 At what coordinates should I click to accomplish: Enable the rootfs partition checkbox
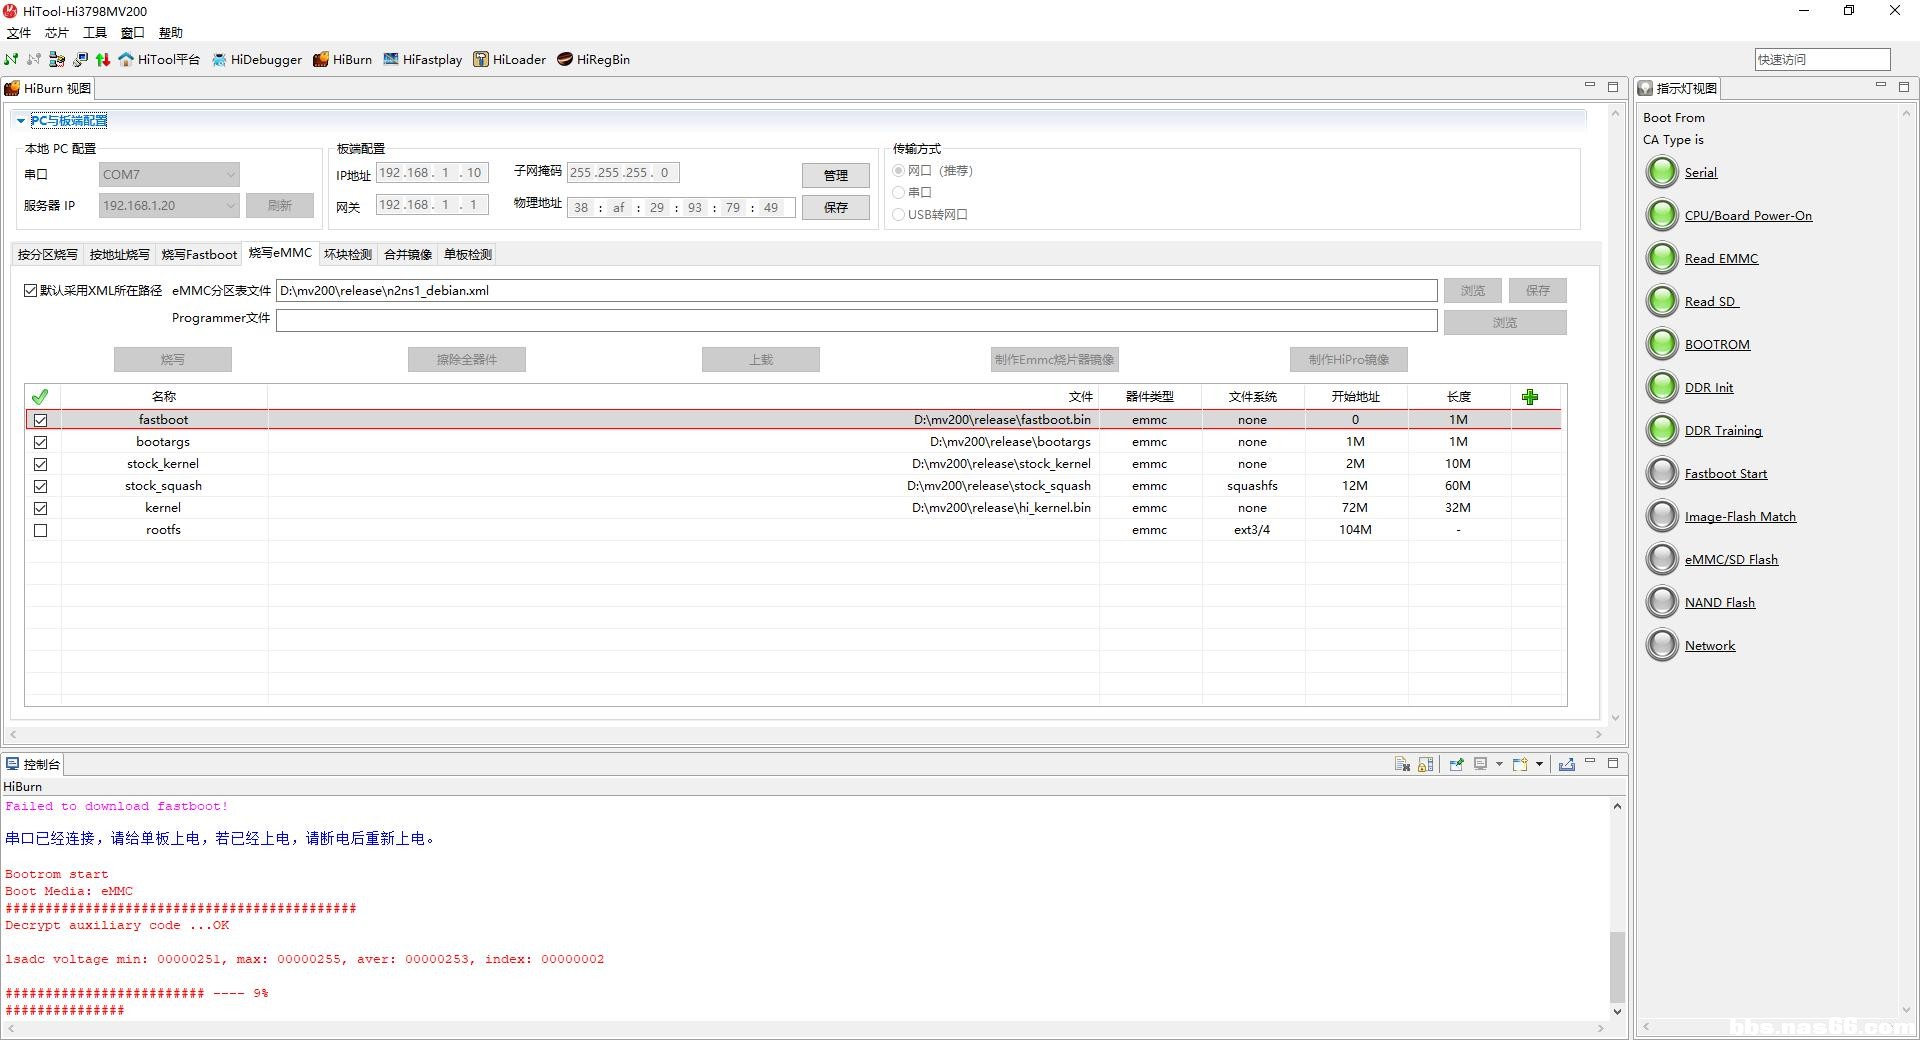coord(41,530)
